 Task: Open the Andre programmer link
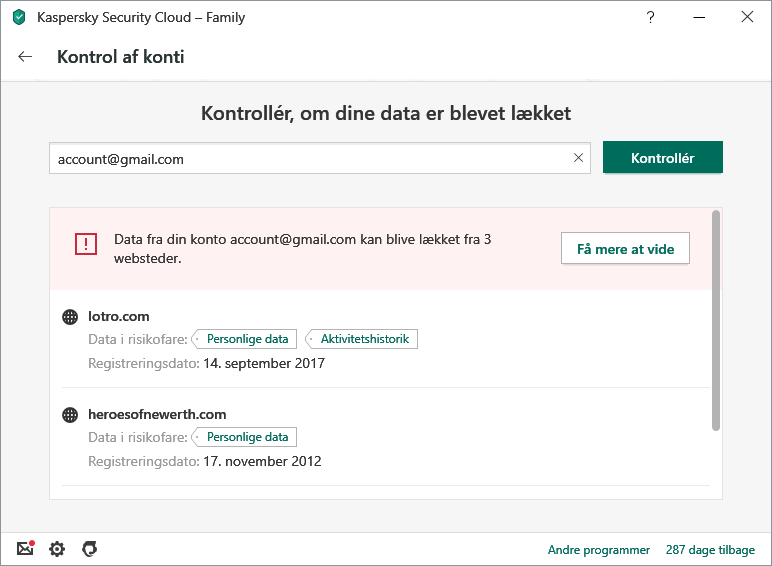pyautogui.click(x=598, y=550)
